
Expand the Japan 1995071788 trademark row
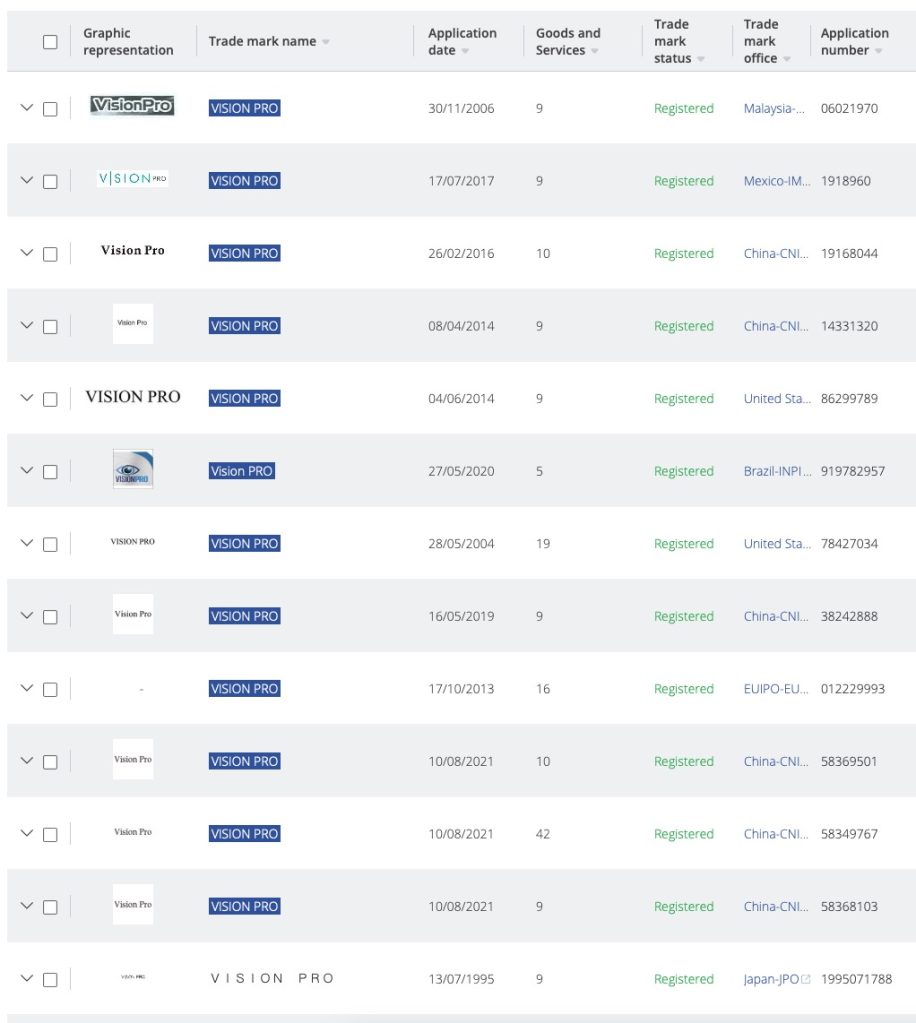coord(27,979)
